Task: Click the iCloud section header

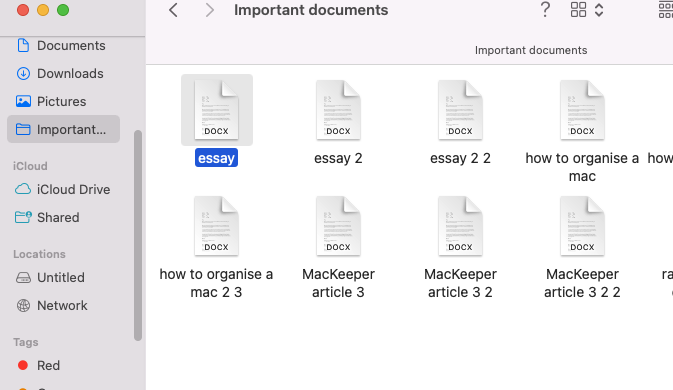Action: (30, 166)
